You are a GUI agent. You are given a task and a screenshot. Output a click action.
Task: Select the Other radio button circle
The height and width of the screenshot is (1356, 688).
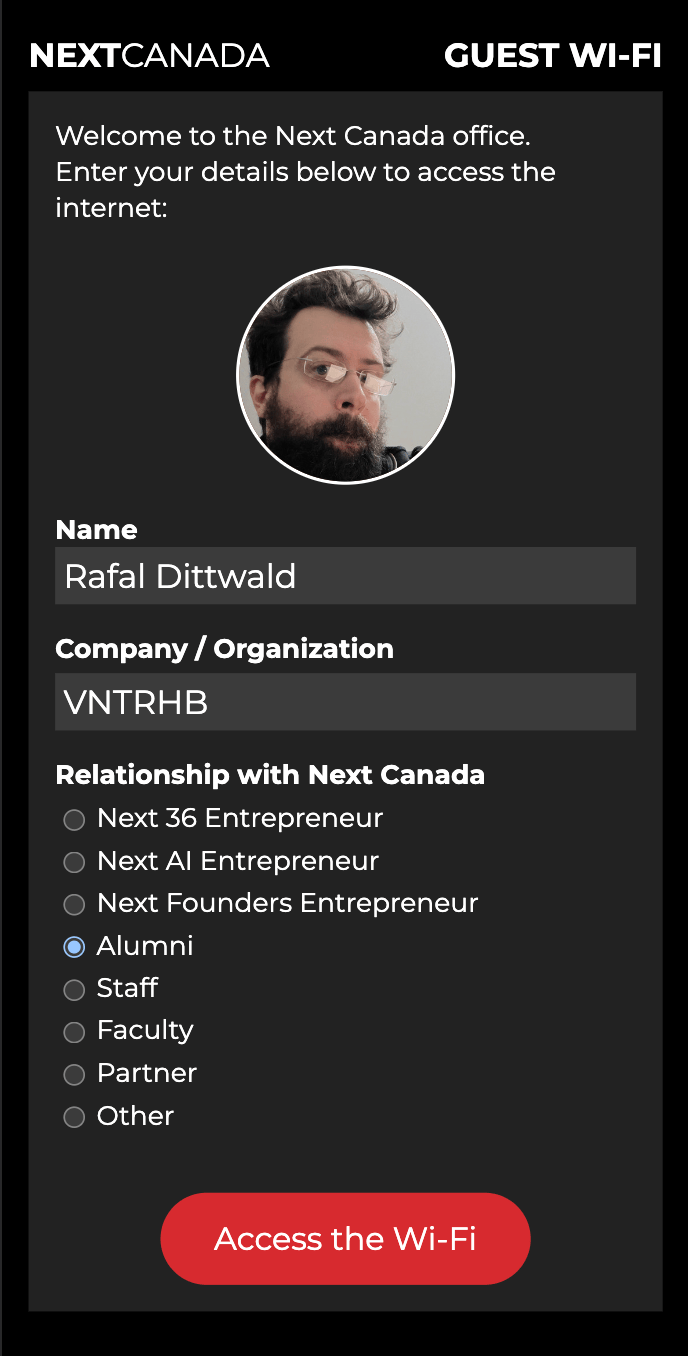pyautogui.click(x=74, y=1117)
